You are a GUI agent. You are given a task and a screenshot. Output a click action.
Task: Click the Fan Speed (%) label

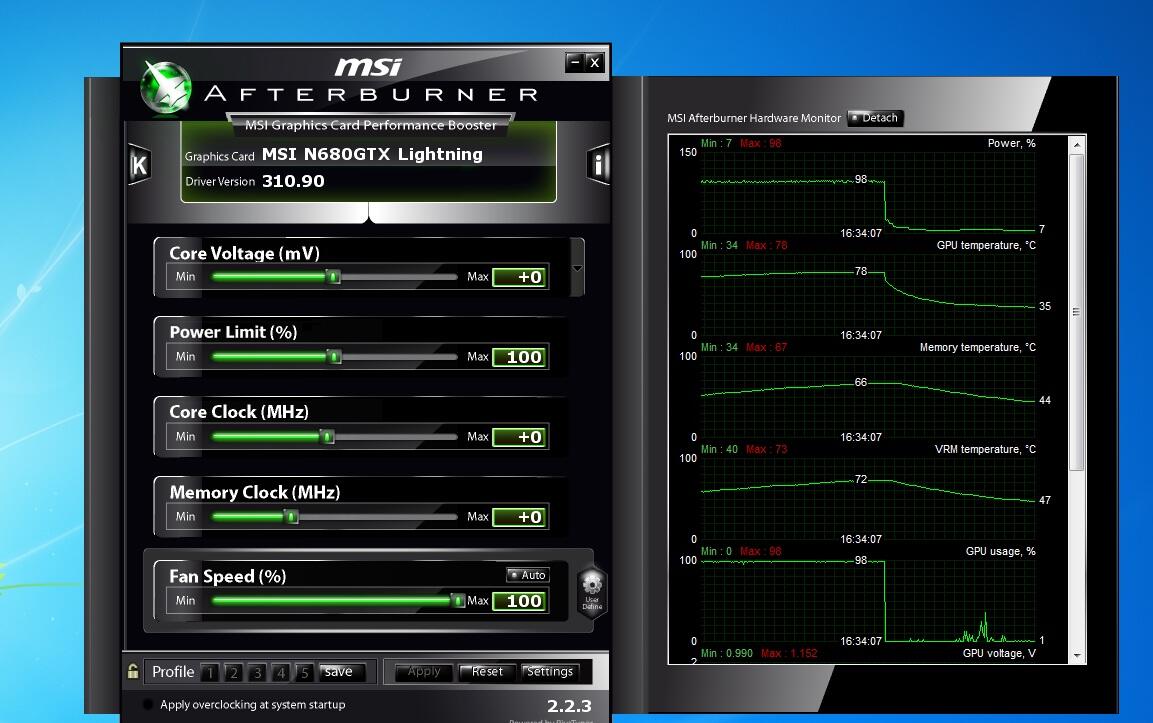pyautogui.click(x=227, y=576)
